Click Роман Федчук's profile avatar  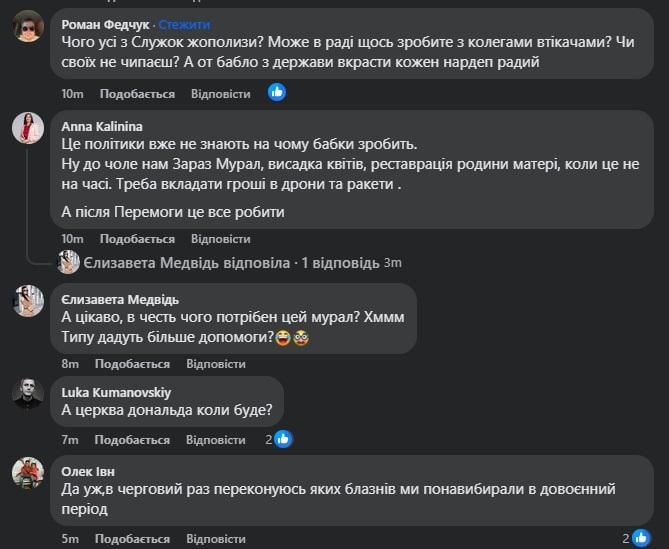click(x=27, y=26)
